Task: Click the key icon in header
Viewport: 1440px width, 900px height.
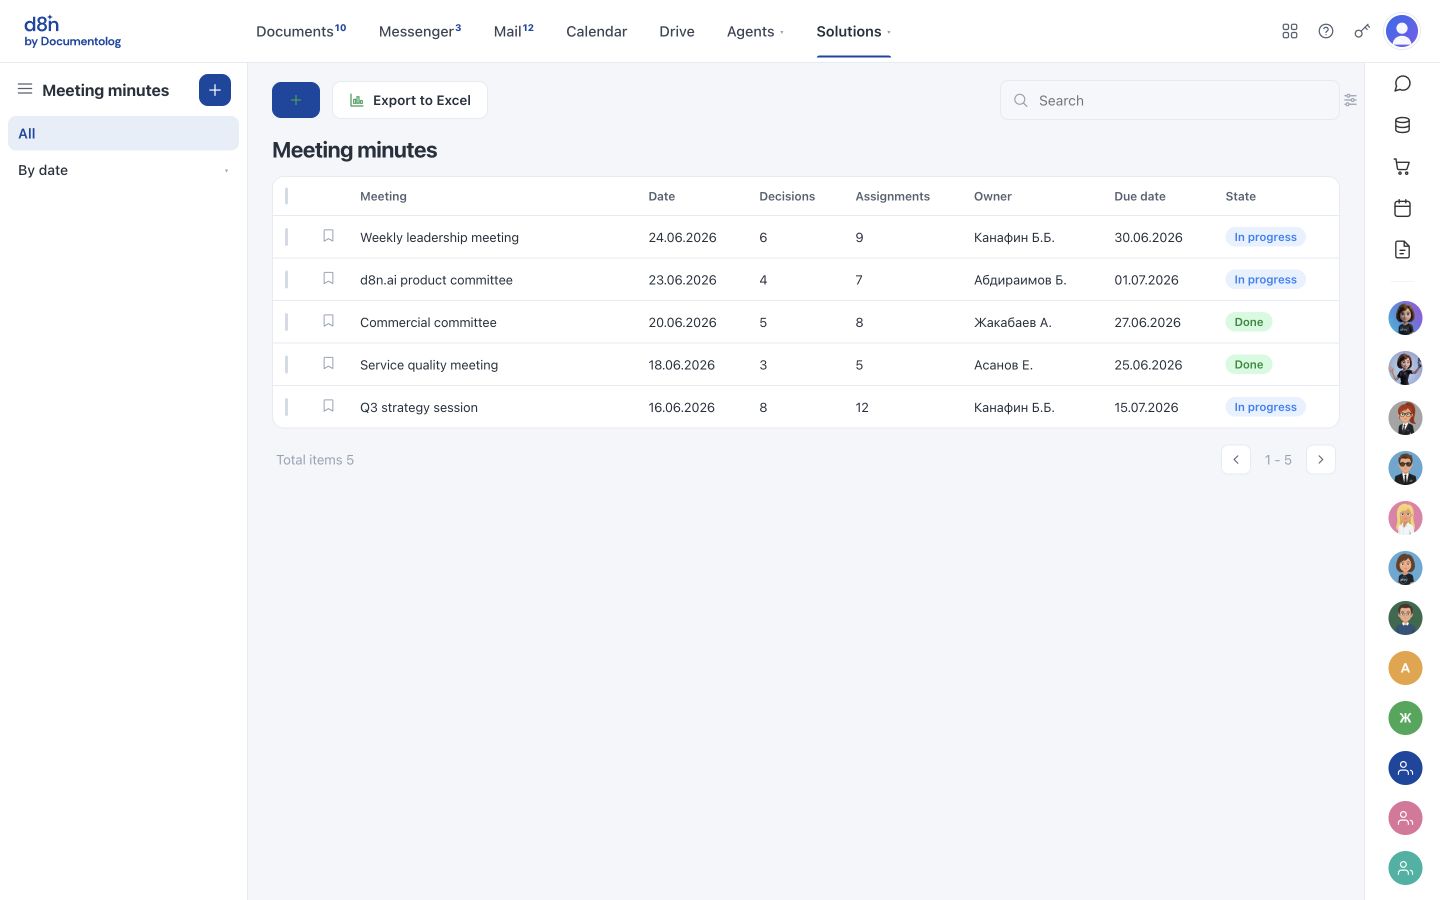Action: pos(1362,31)
